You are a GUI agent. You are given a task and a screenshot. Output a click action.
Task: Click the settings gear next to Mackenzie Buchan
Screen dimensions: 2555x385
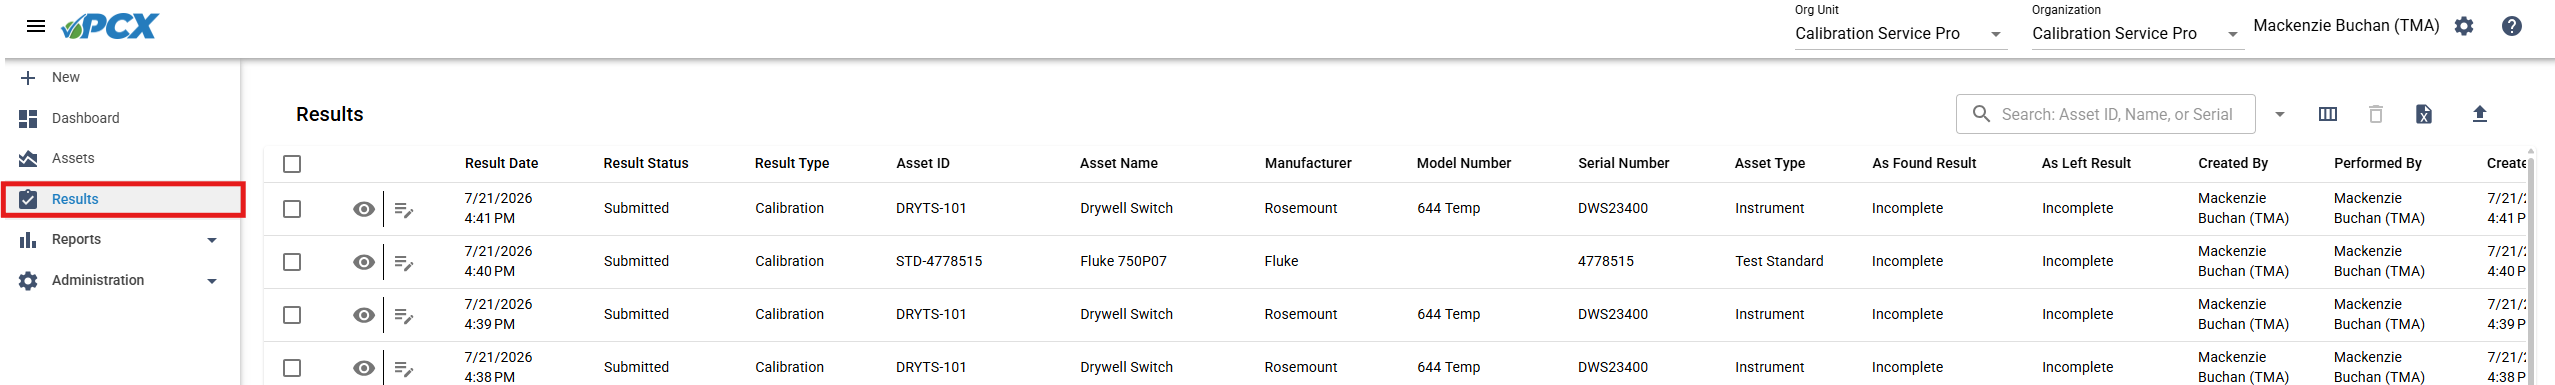[x=2464, y=26]
